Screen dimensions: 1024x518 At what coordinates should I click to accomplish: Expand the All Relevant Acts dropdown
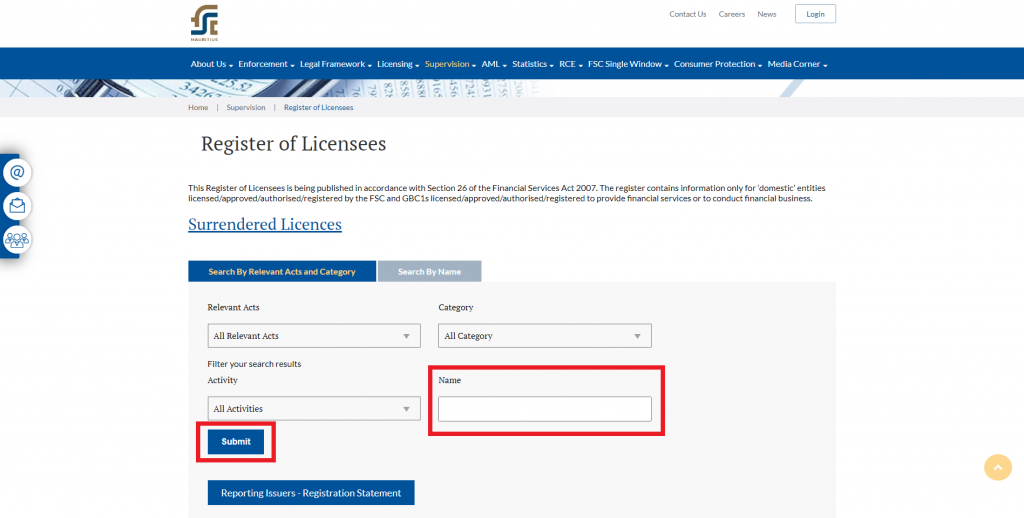pyautogui.click(x=314, y=336)
